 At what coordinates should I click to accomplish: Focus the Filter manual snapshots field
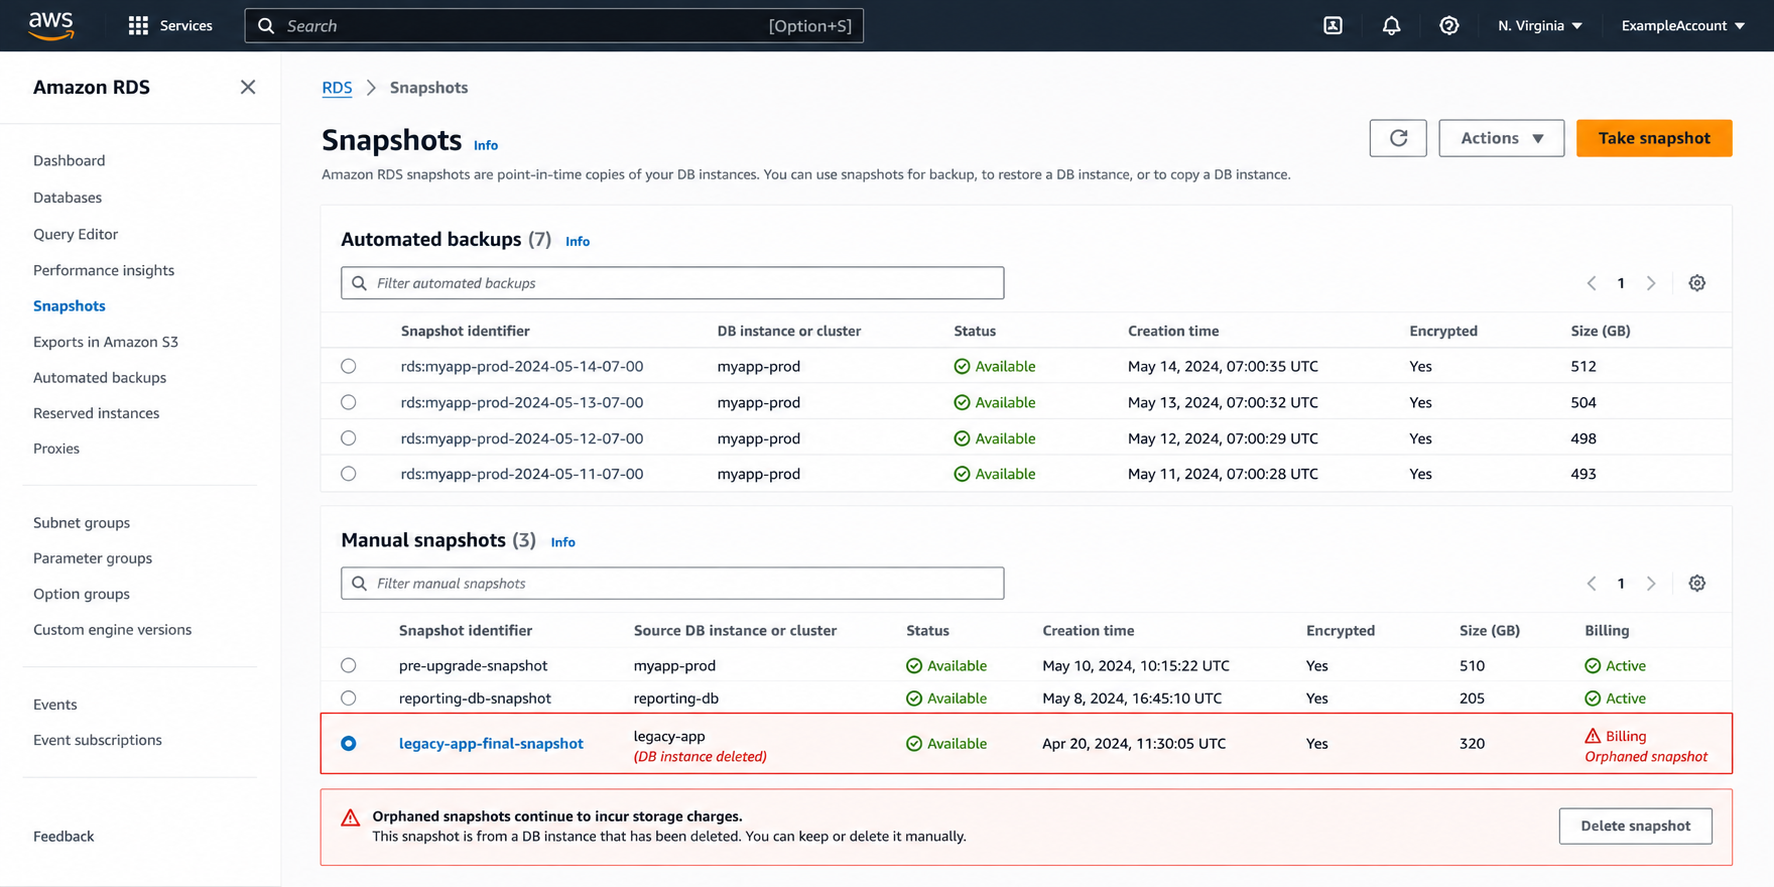672,583
